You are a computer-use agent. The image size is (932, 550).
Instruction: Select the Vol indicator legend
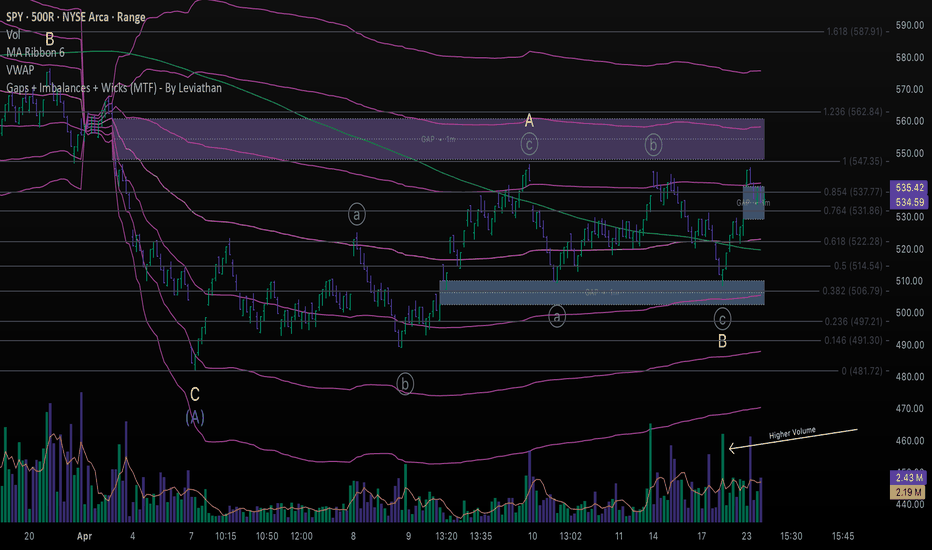[x=13, y=34]
